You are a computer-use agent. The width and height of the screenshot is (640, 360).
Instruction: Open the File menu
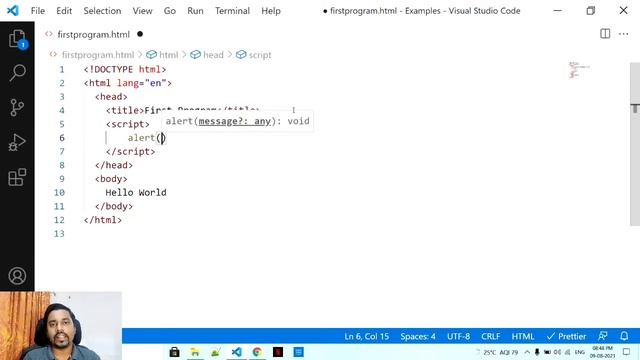[x=38, y=11]
